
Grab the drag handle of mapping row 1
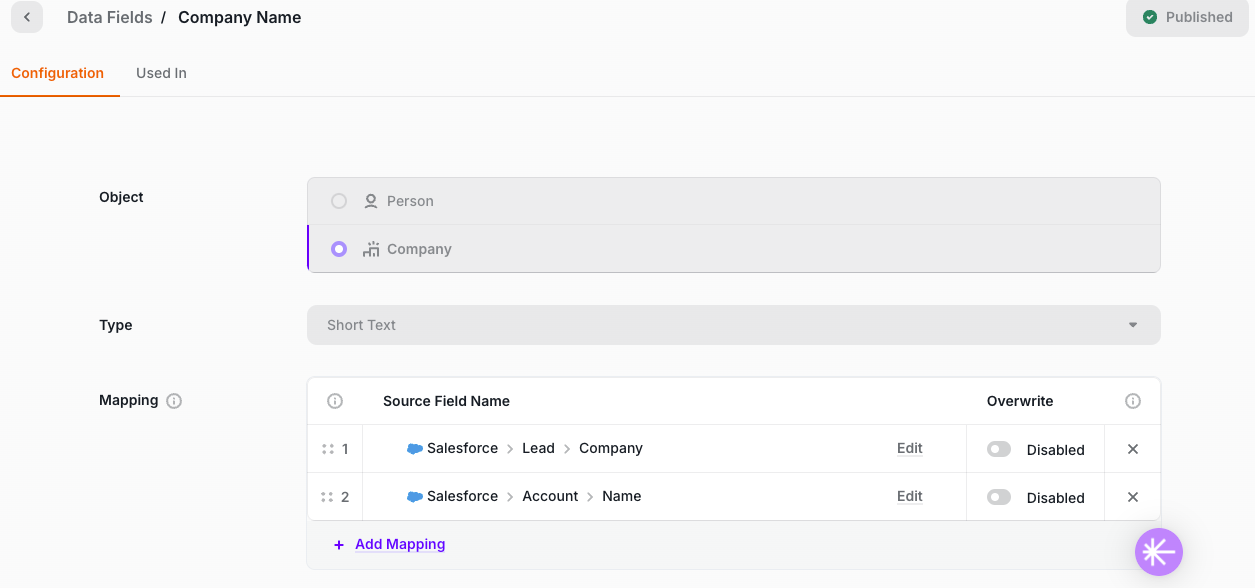pyautogui.click(x=327, y=449)
